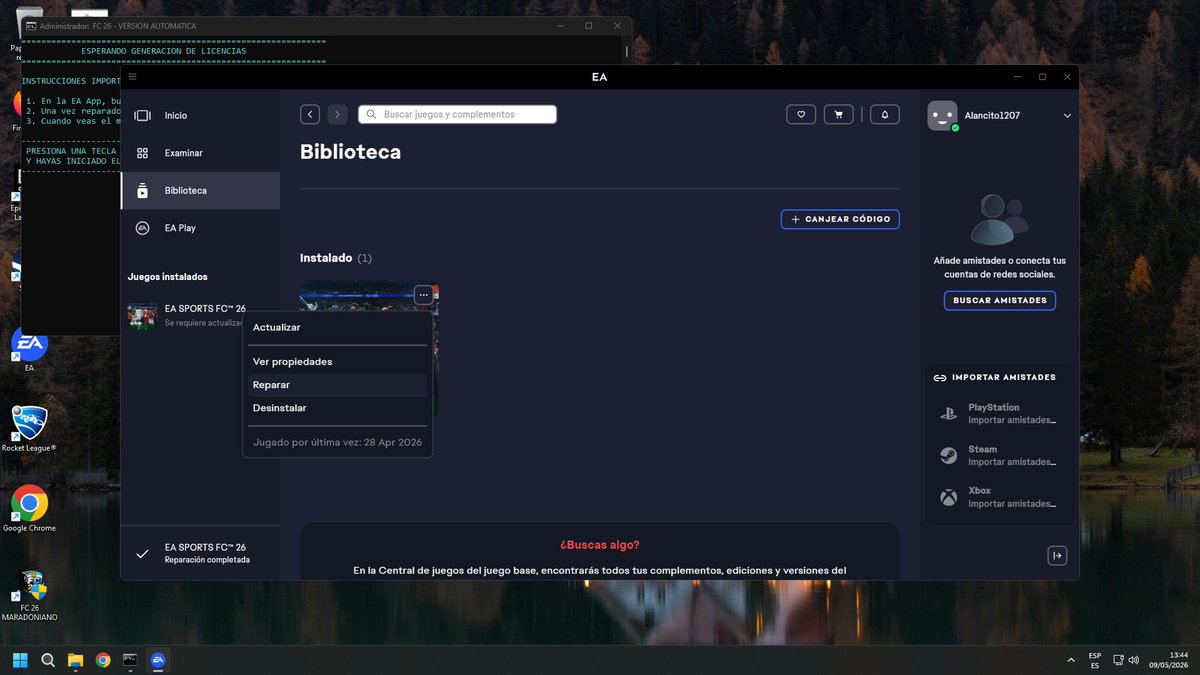Click the CANJEAR CÓDIGO button
The image size is (1200, 675).
(840, 219)
